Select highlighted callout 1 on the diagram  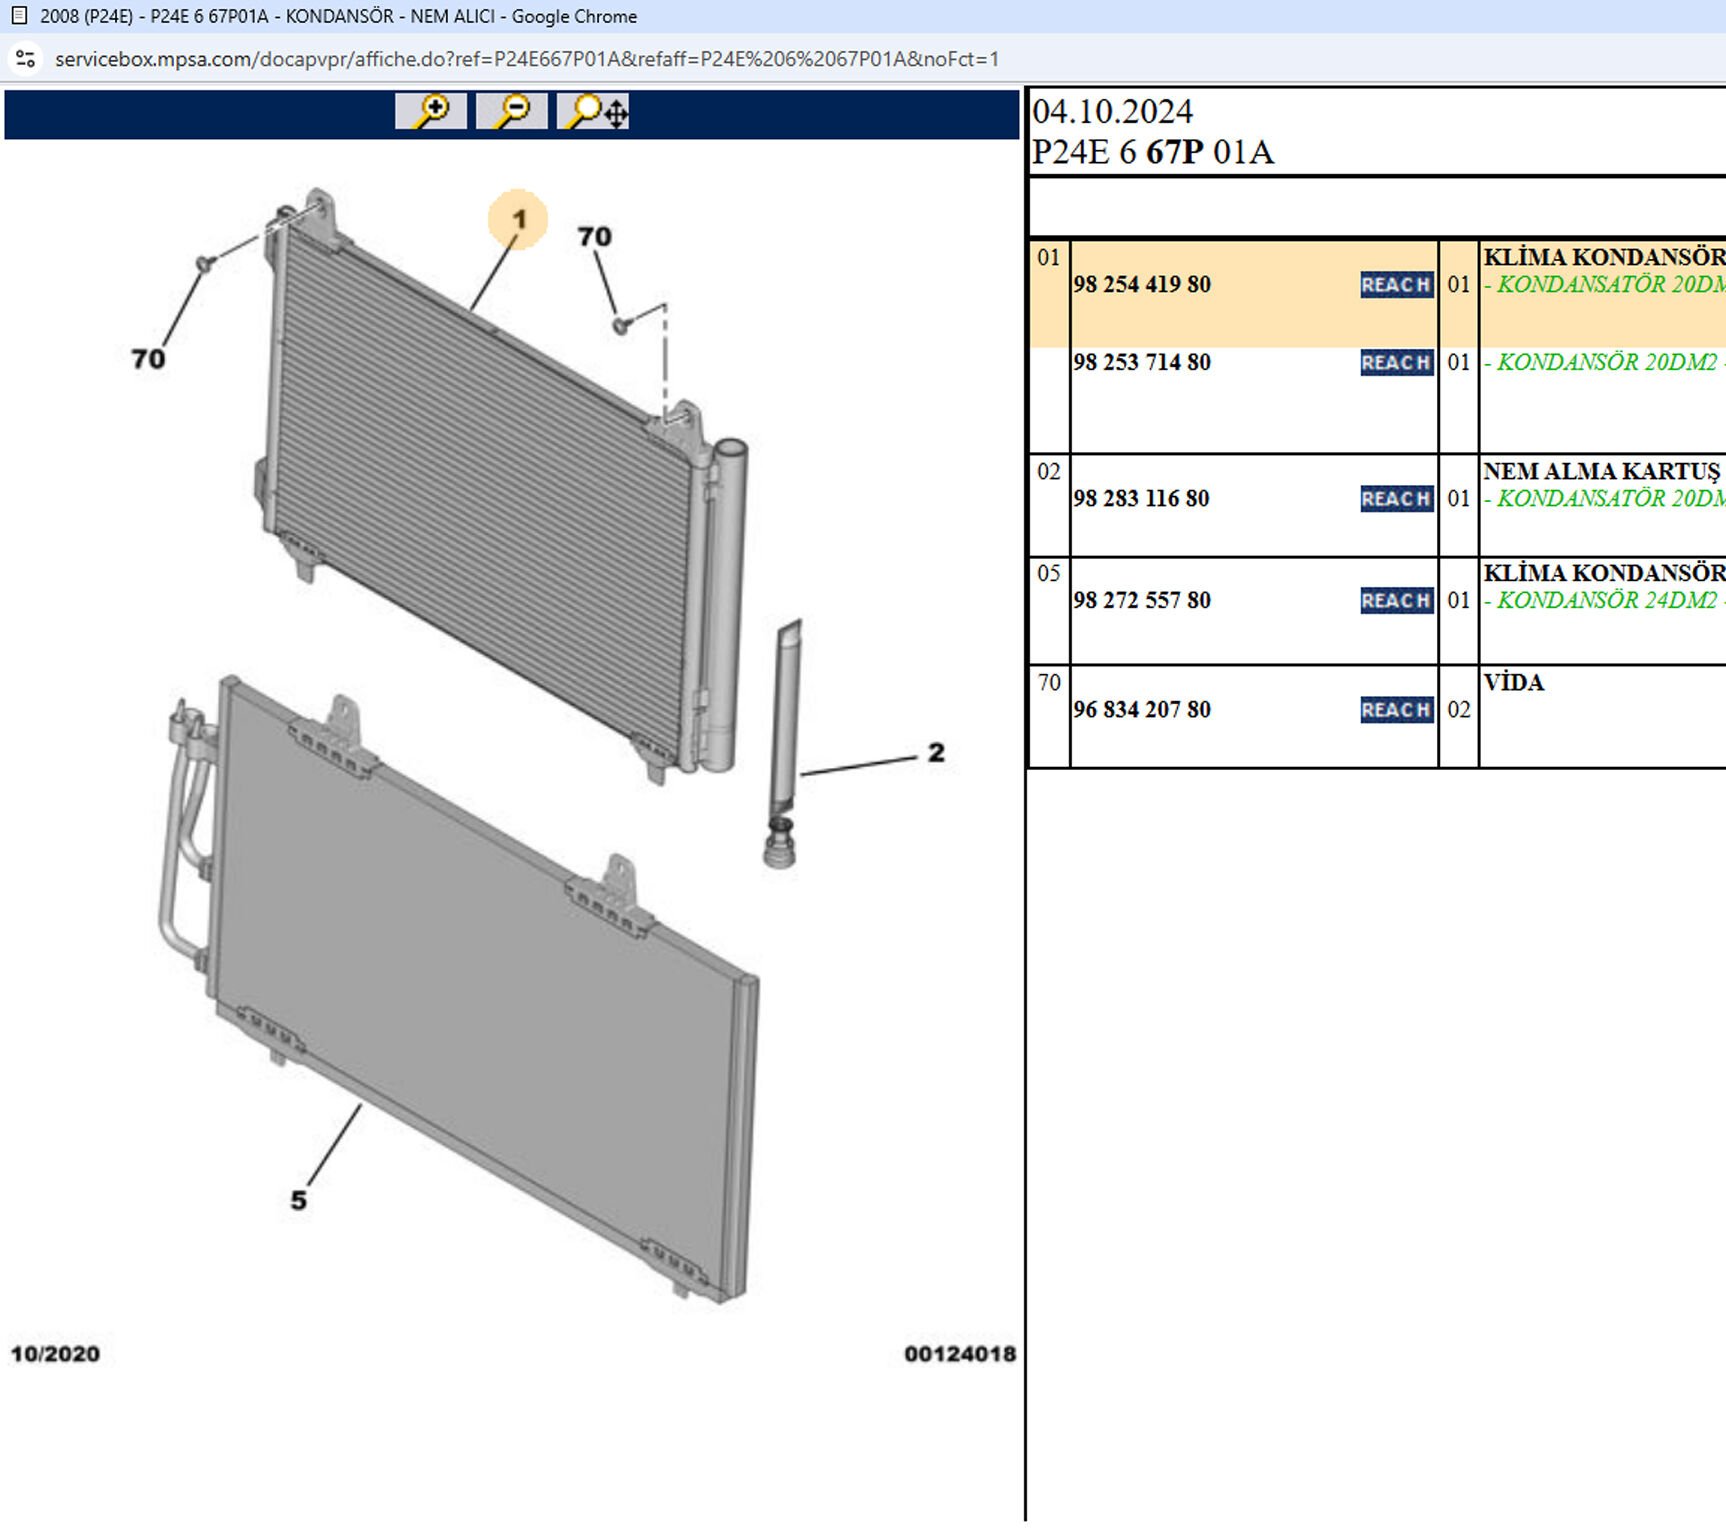[518, 219]
